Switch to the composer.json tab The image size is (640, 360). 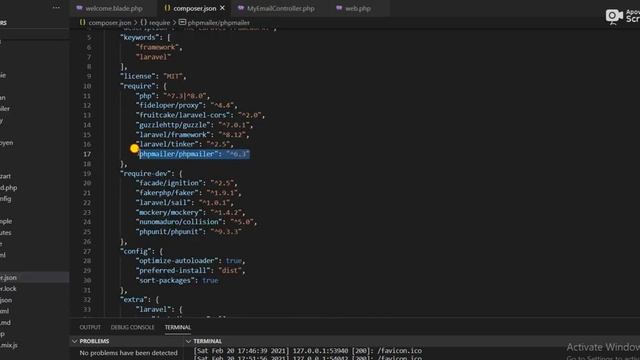point(195,8)
